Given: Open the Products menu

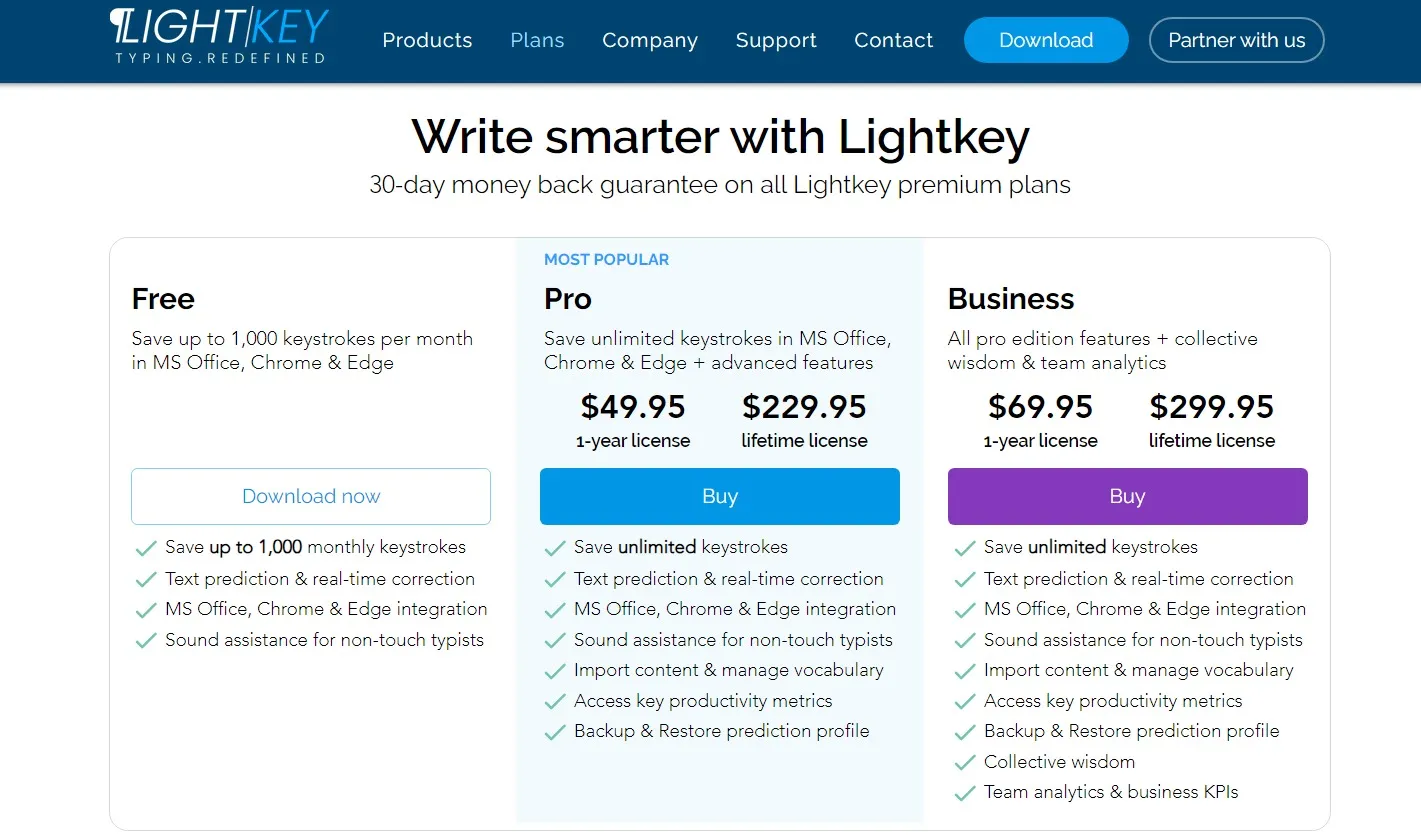Looking at the screenshot, I should [x=427, y=40].
